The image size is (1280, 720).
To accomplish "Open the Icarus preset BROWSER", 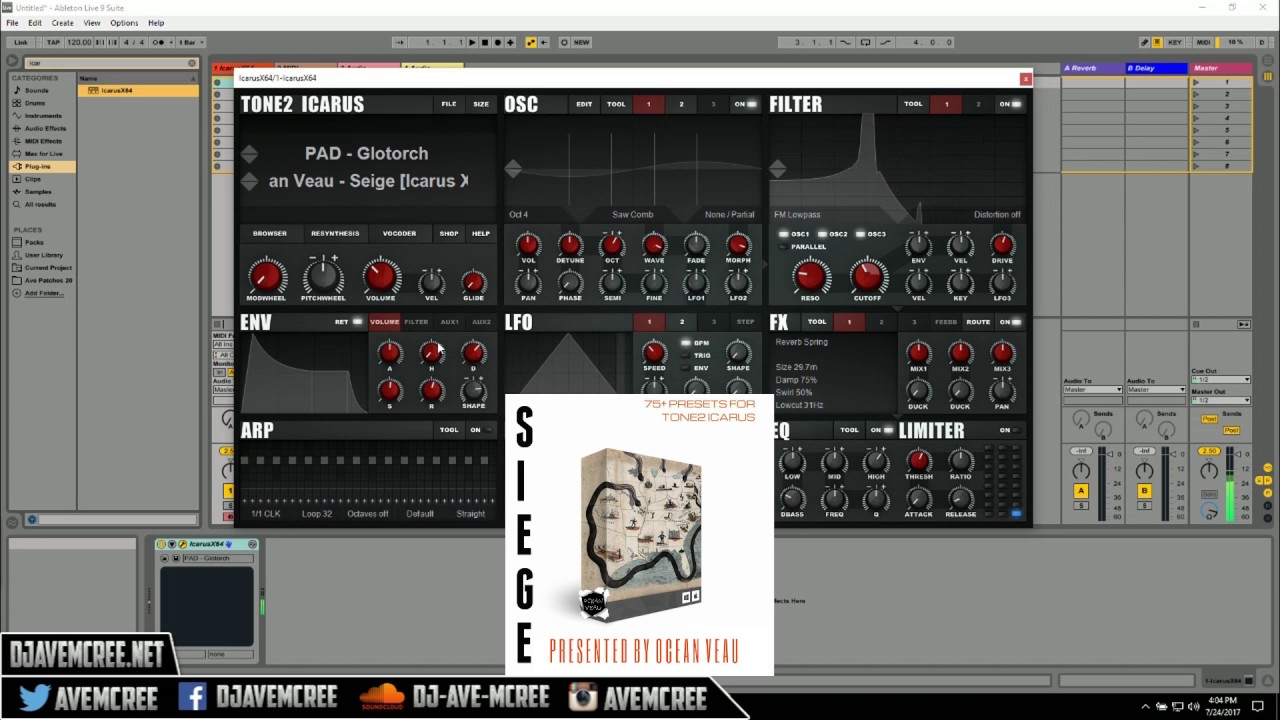I will [269, 234].
